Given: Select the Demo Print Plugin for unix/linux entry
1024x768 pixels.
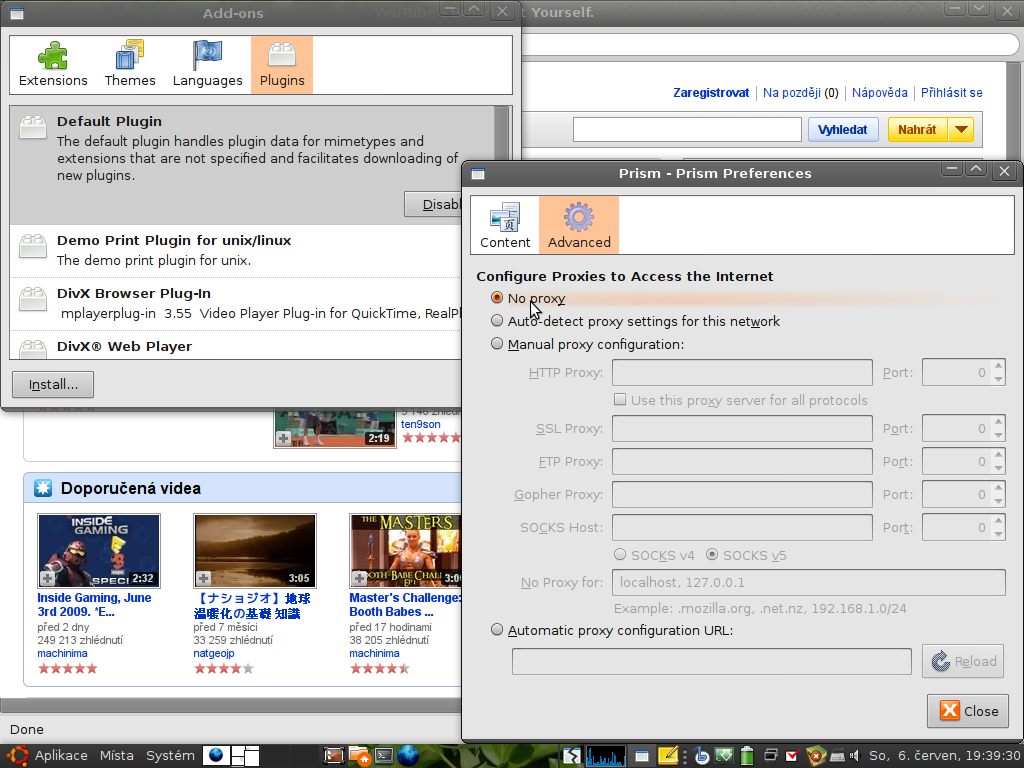Looking at the screenshot, I should [236, 251].
